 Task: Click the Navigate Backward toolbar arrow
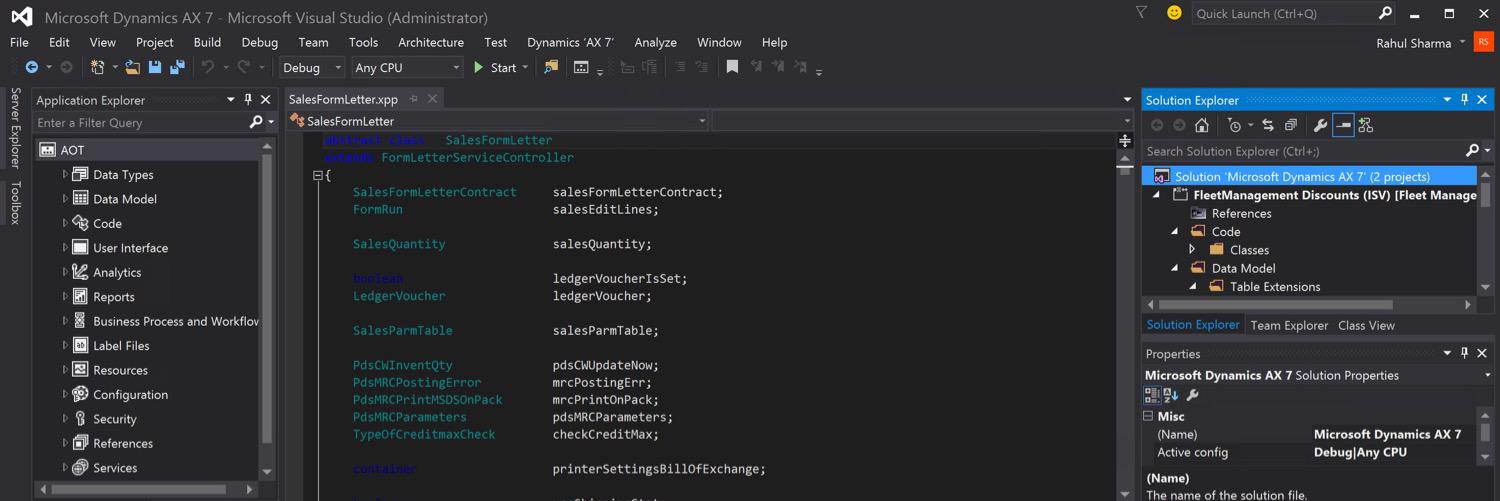click(32, 67)
